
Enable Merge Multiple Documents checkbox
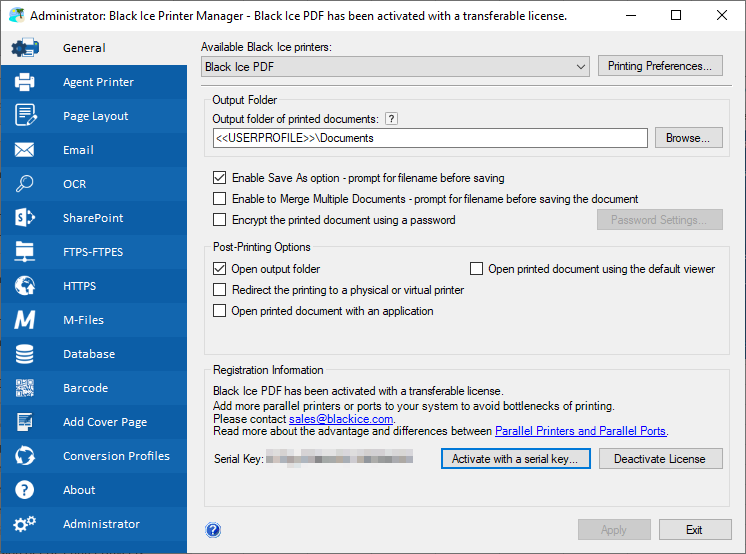(x=220, y=199)
